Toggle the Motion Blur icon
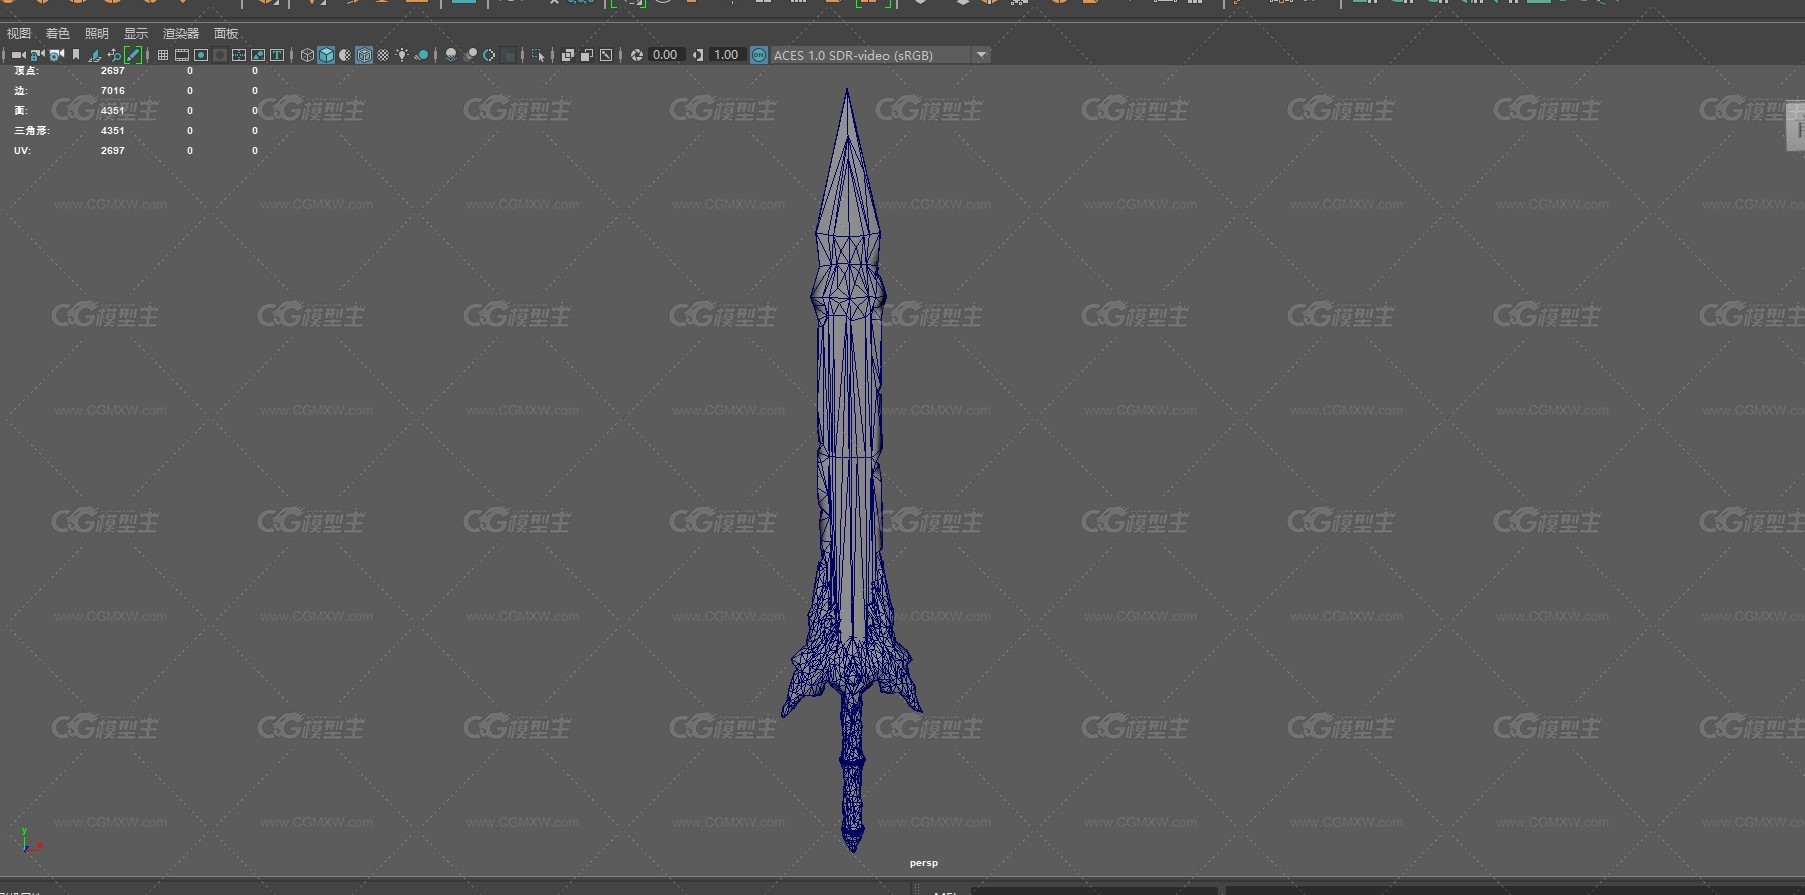The image size is (1805, 895). (470, 55)
